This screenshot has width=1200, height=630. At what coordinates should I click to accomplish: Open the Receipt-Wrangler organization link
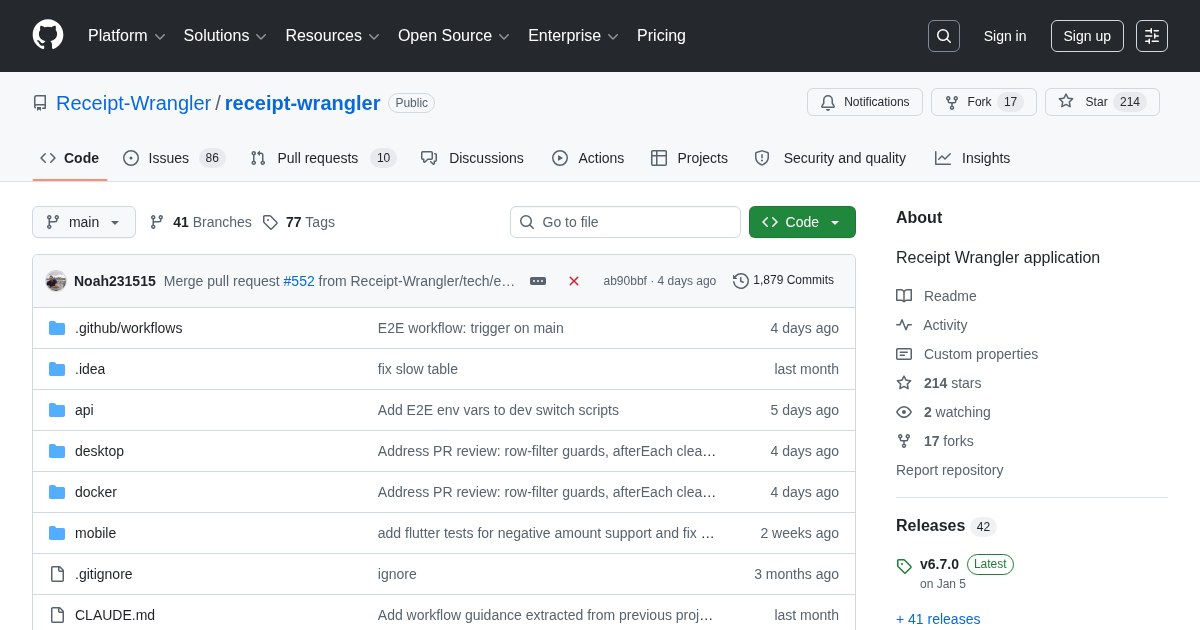(133, 103)
